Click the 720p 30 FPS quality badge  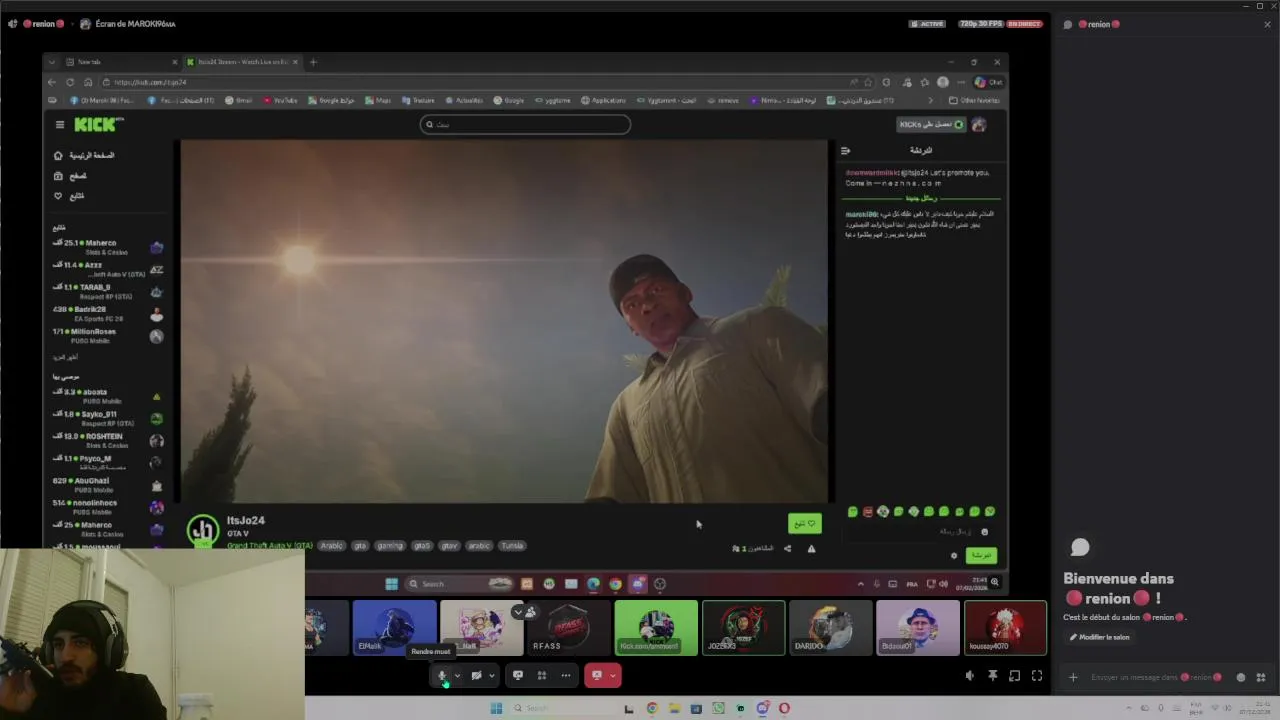tap(981, 24)
